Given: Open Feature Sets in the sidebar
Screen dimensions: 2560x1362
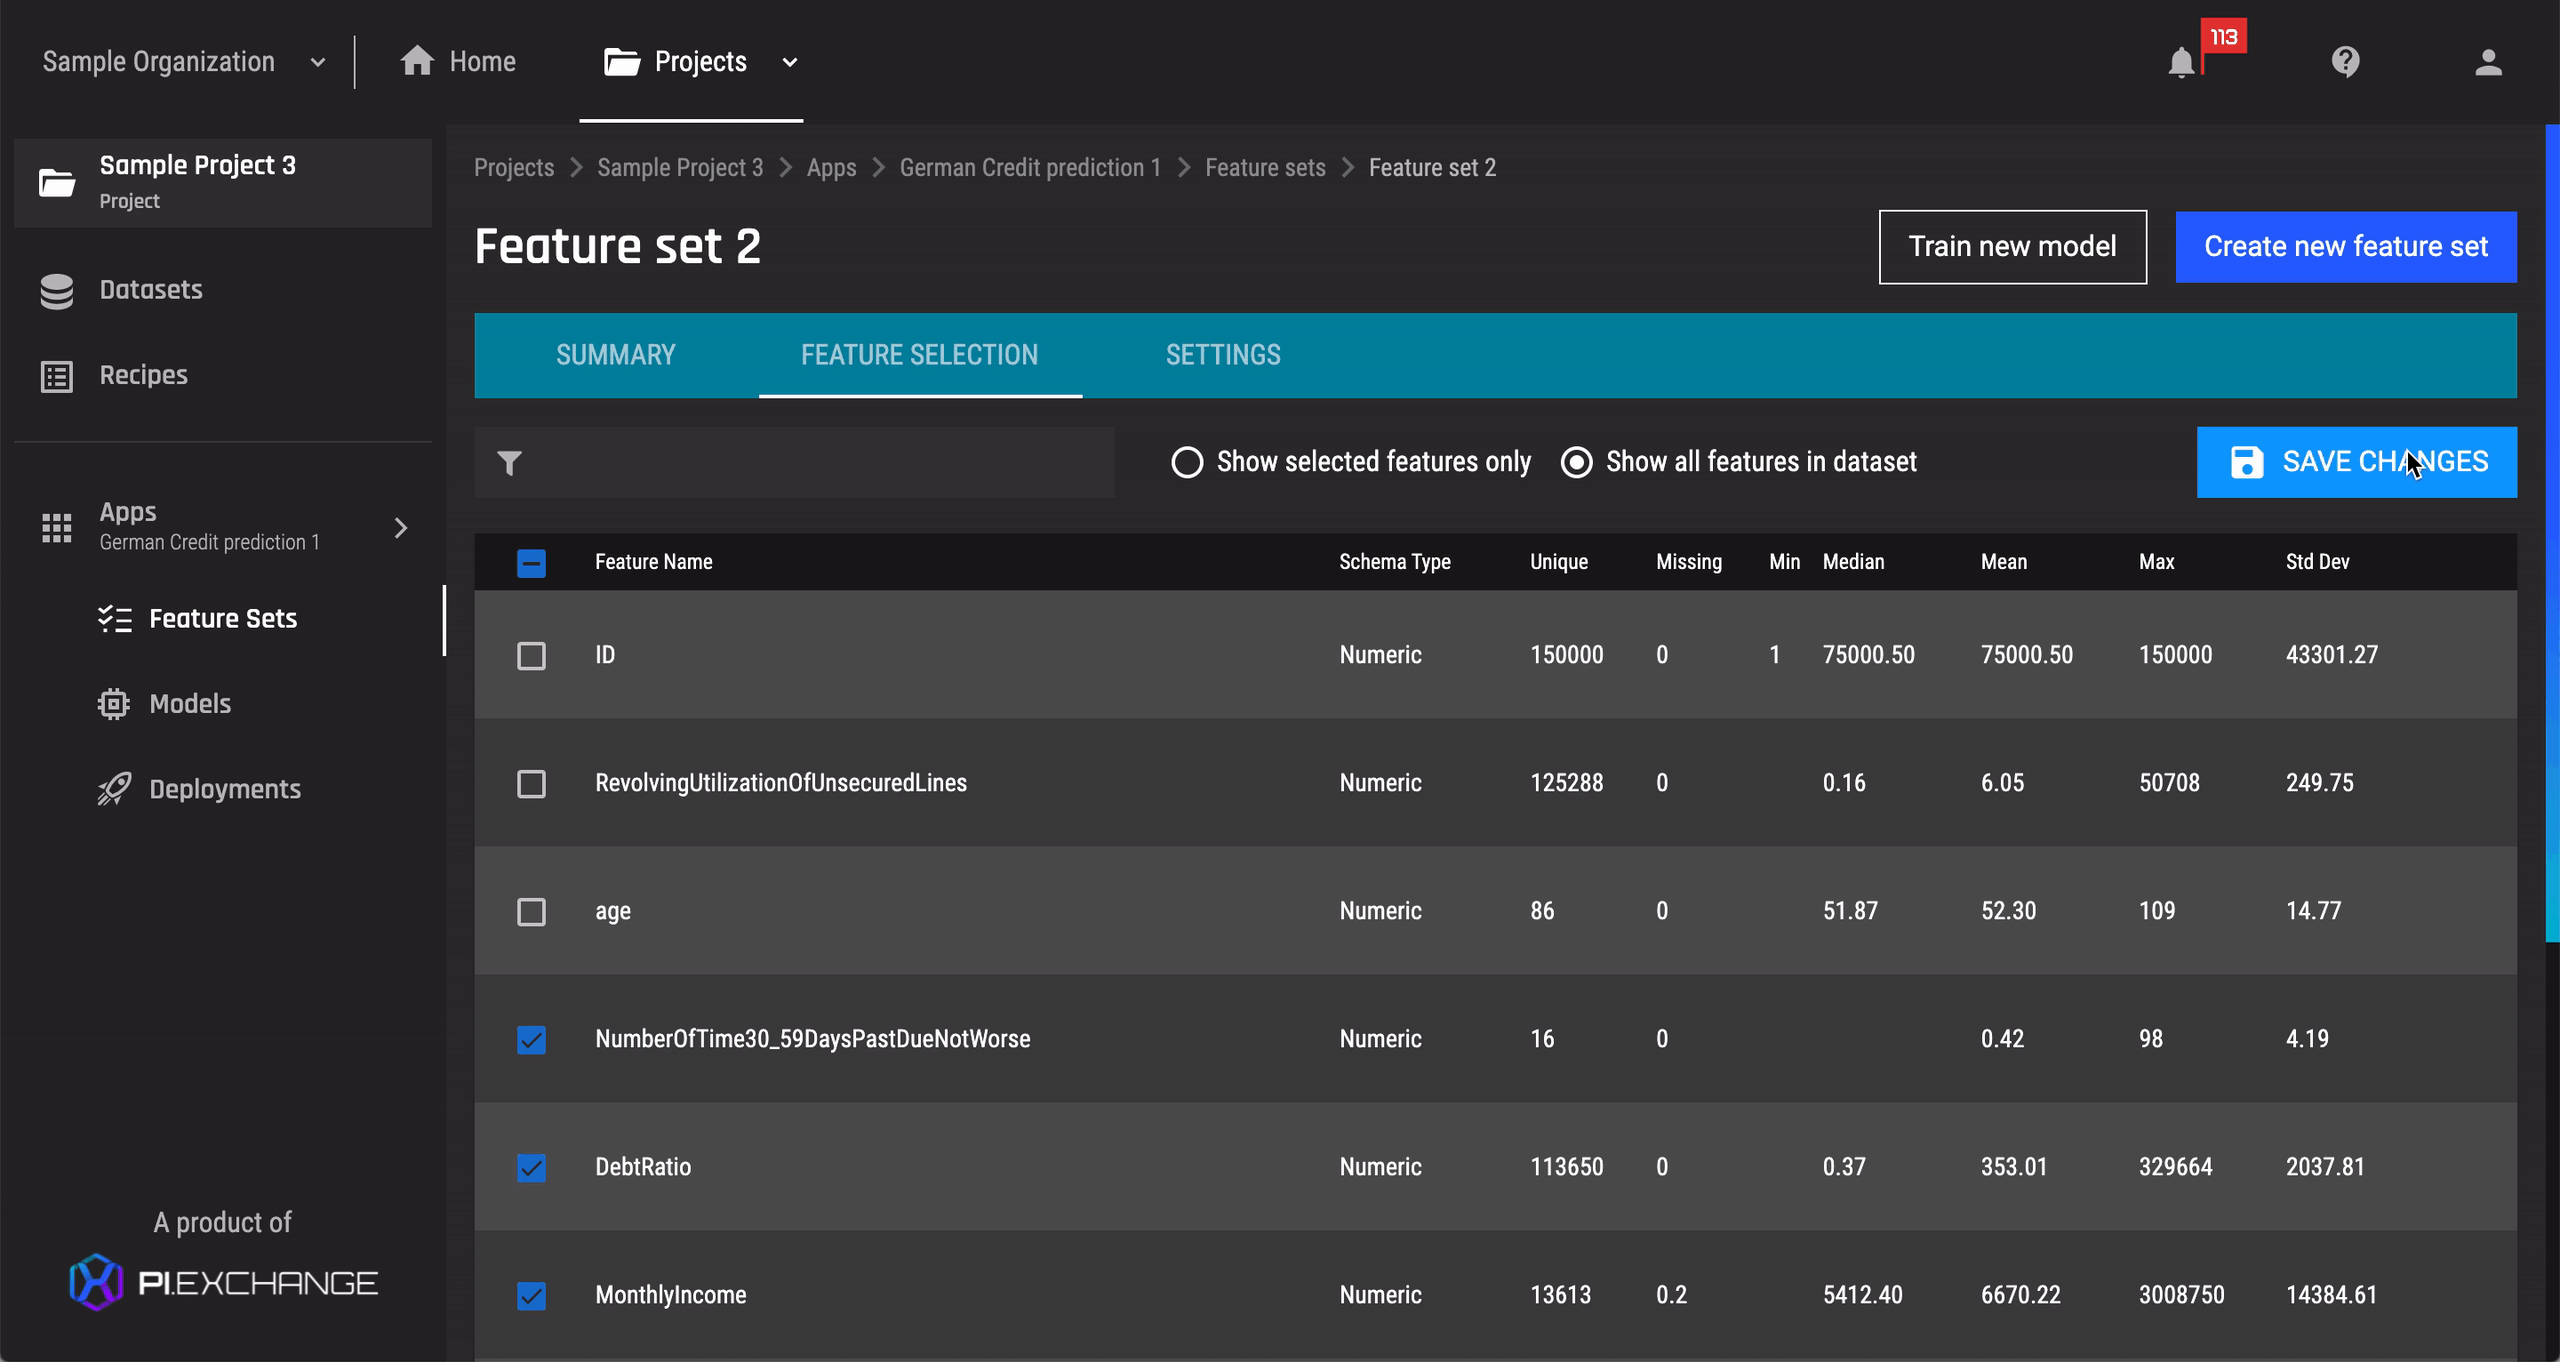Looking at the screenshot, I should (x=223, y=619).
